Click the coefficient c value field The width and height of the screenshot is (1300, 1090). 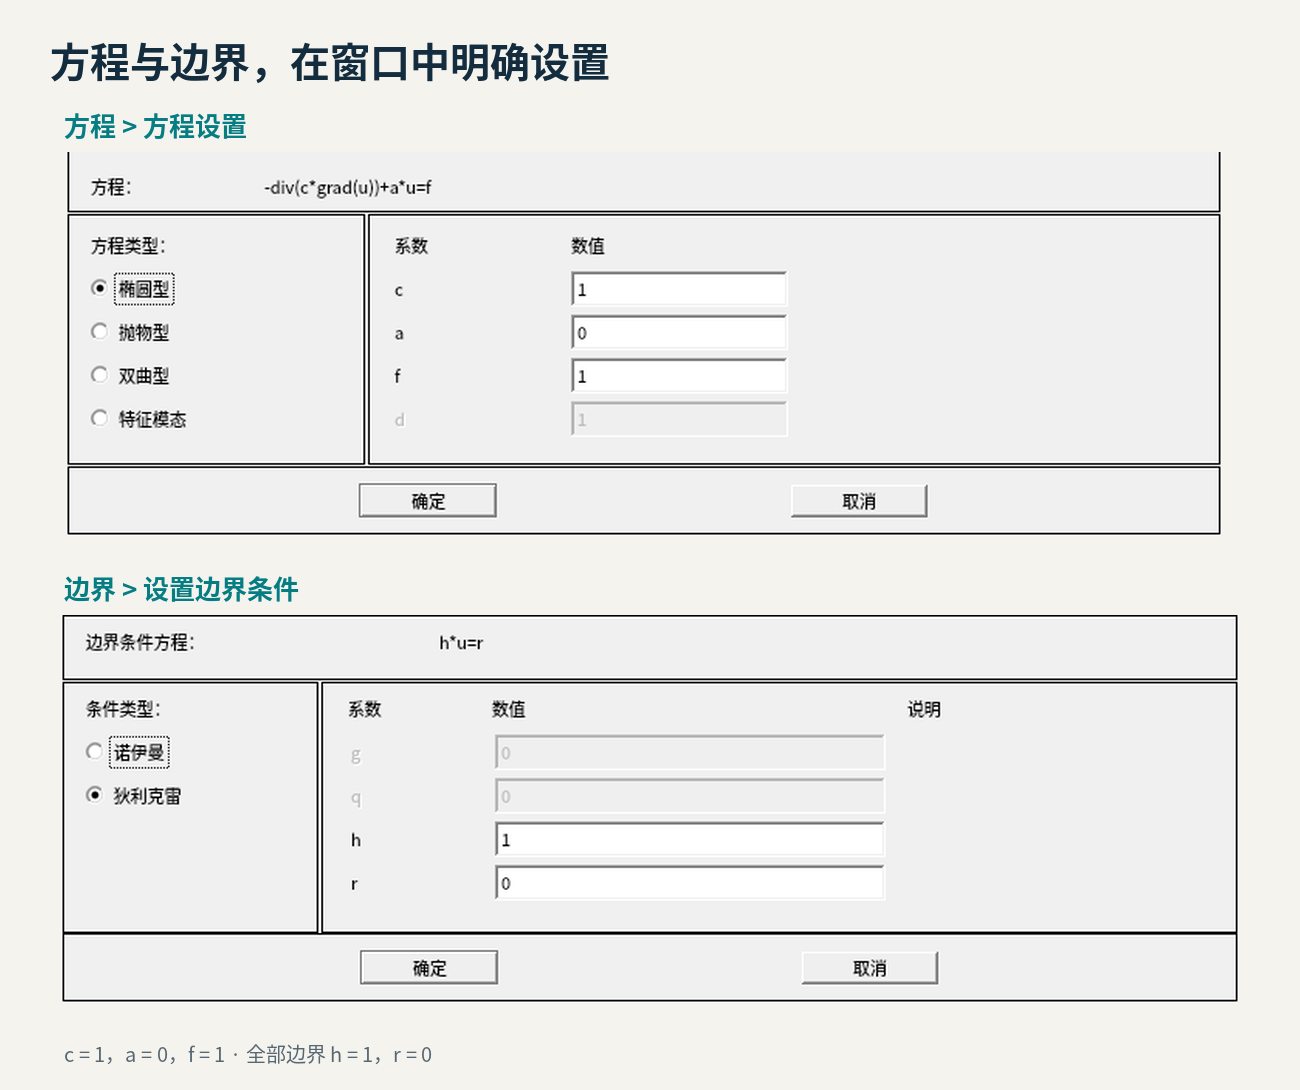tap(679, 289)
